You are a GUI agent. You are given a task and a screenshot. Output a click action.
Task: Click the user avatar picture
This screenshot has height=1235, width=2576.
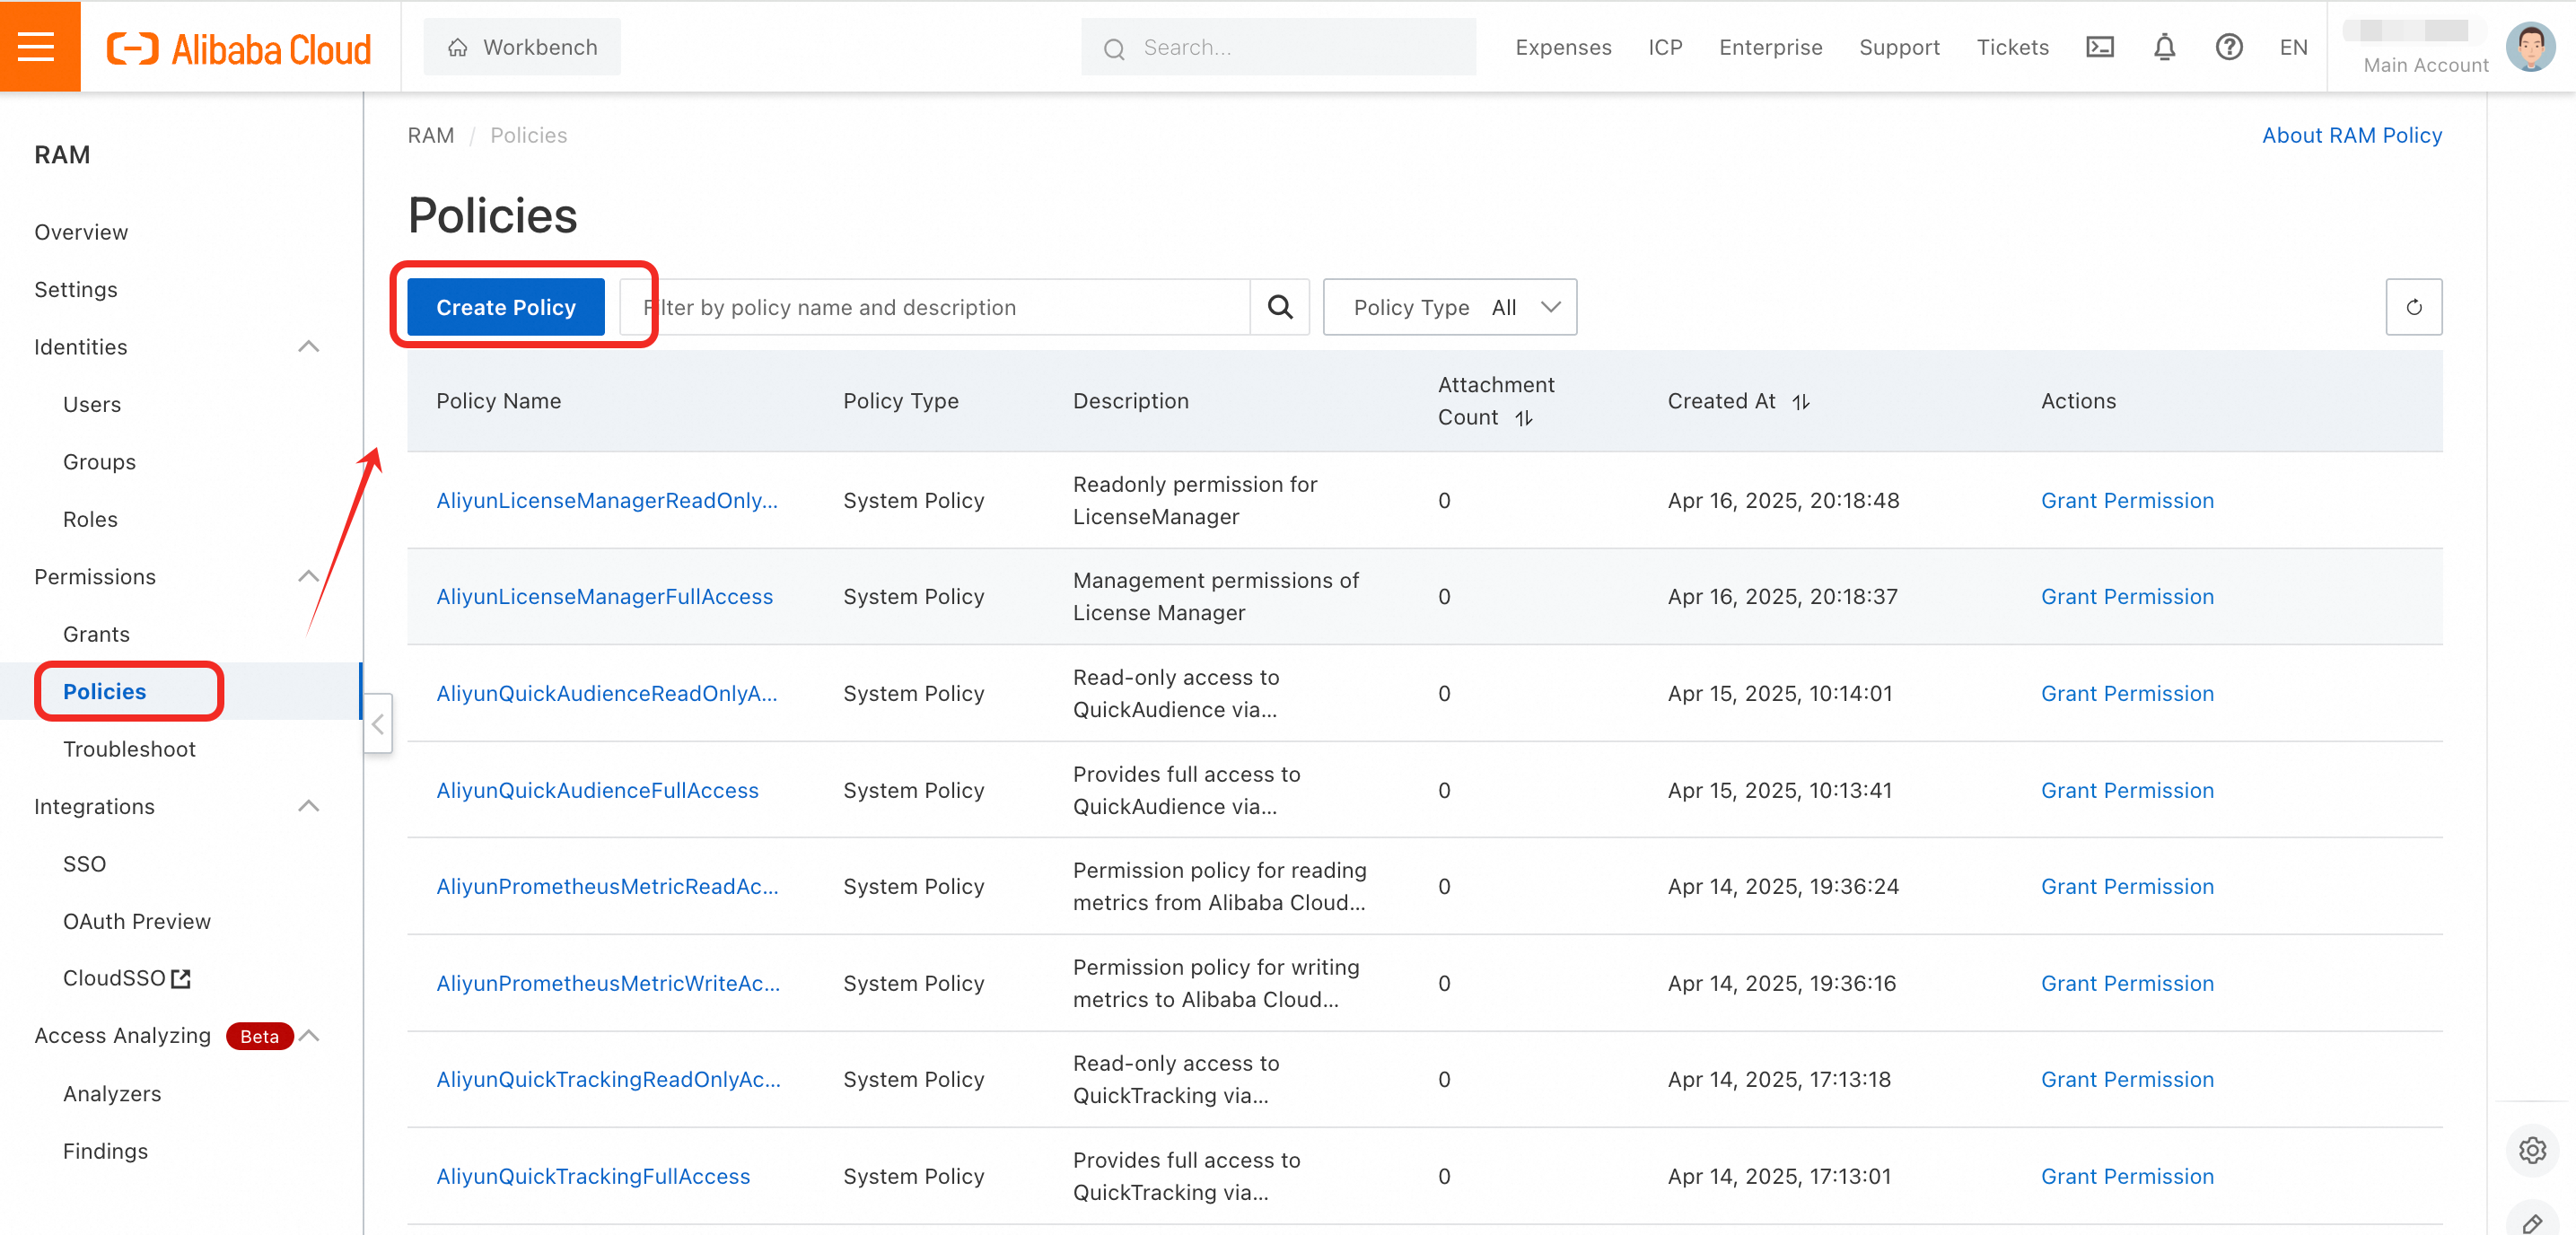(2530, 46)
